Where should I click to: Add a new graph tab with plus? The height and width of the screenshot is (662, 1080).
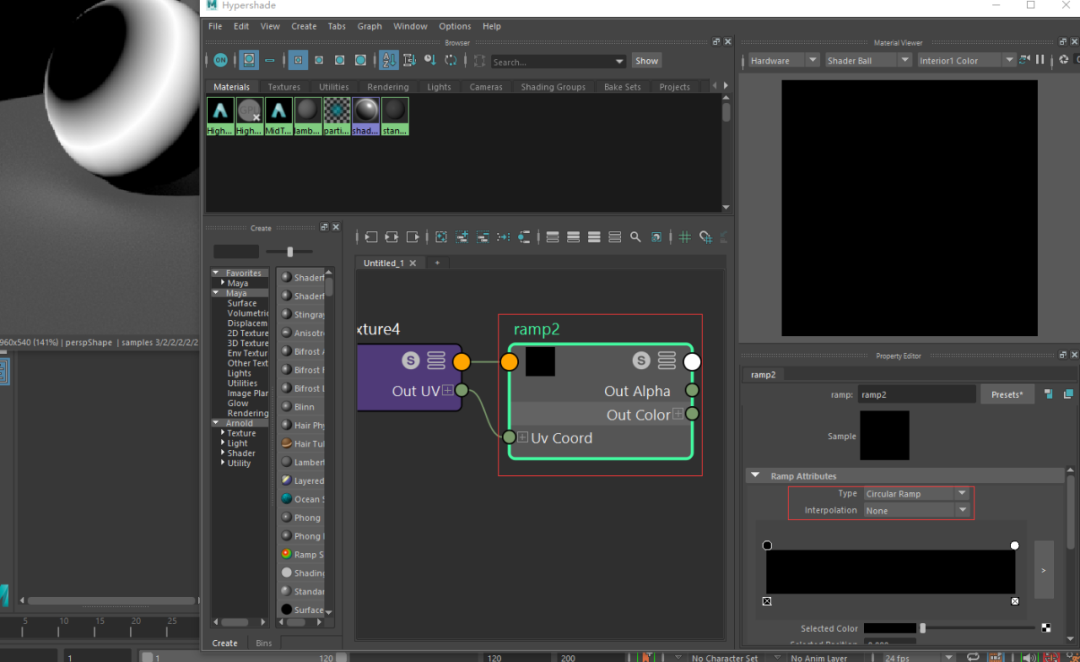click(x=437, y=263)
